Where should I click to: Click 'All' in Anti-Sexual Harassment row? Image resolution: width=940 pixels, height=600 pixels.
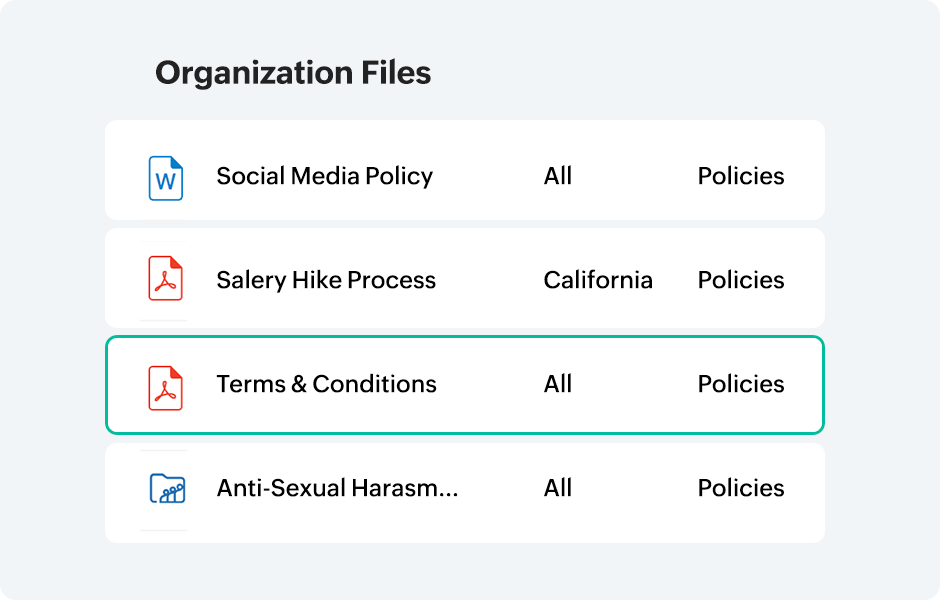[557, 488]
